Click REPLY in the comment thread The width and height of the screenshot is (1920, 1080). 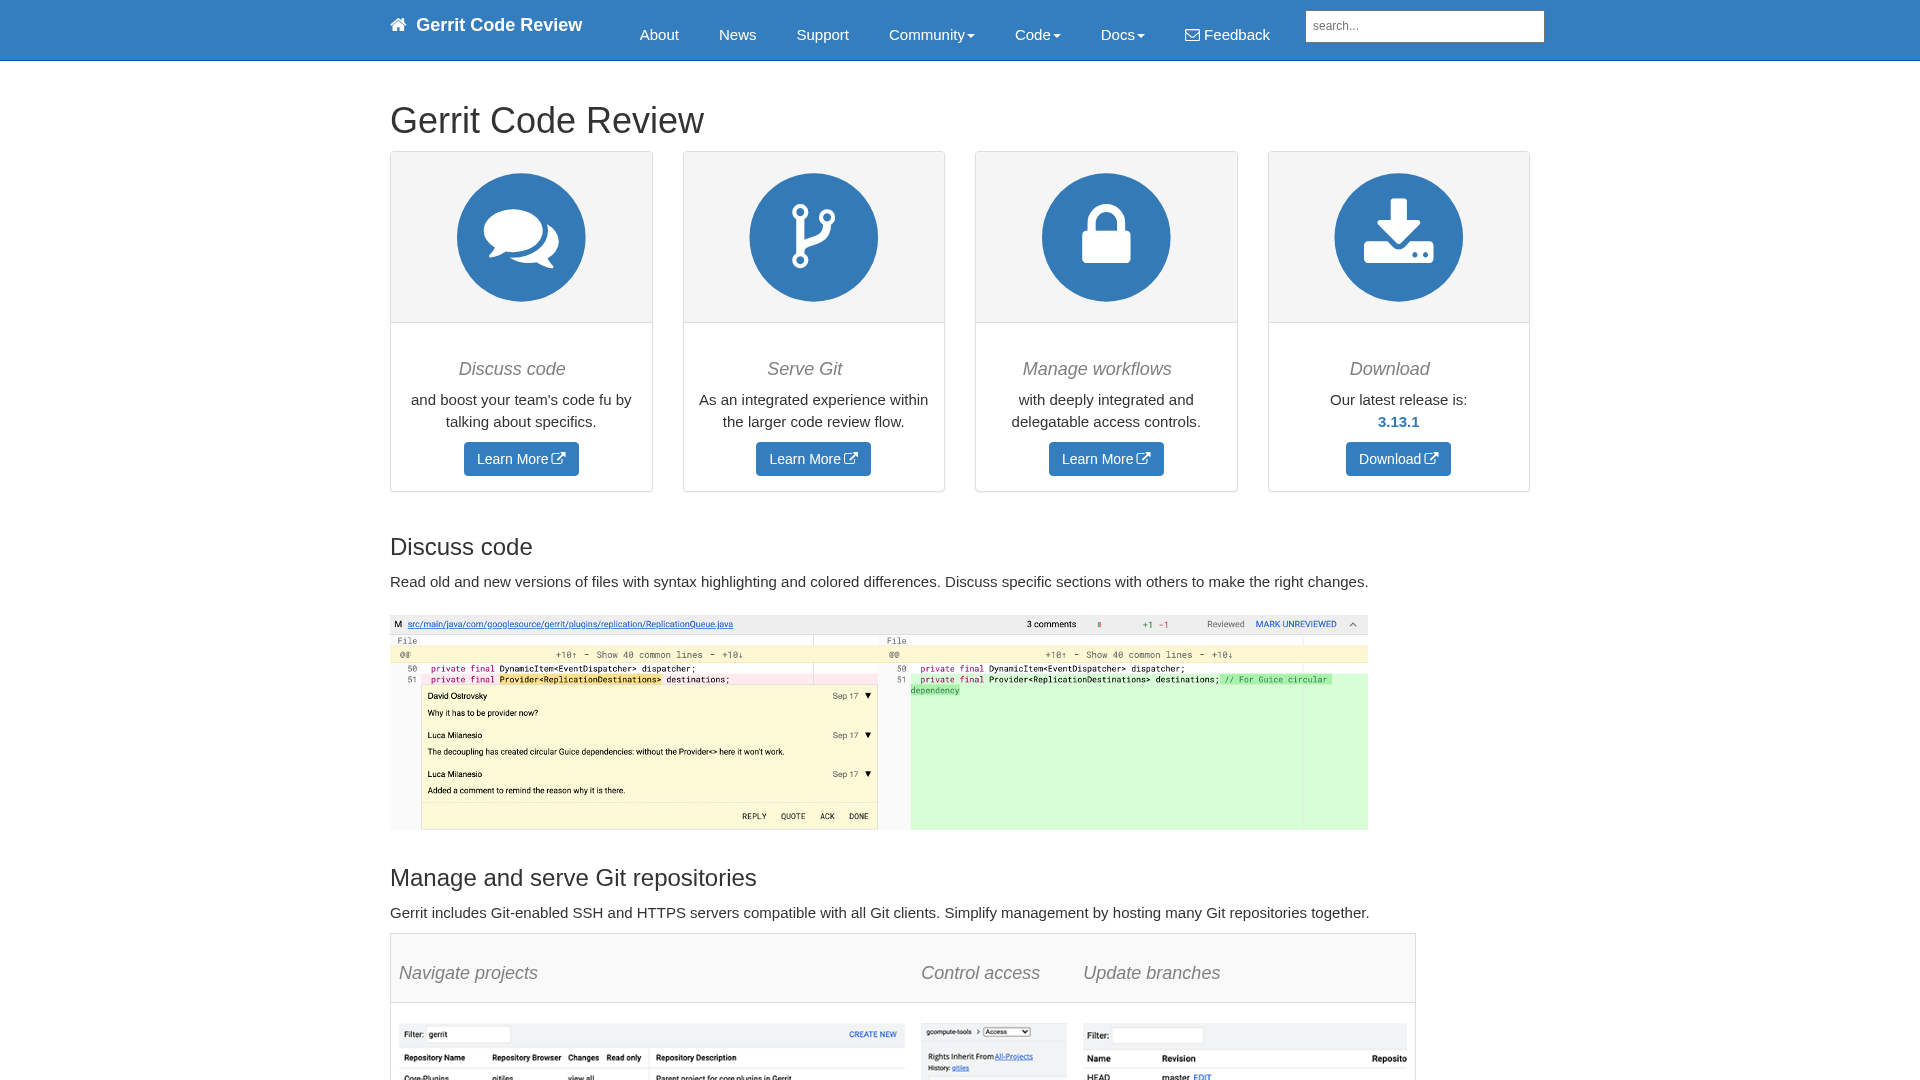[753, 816]
